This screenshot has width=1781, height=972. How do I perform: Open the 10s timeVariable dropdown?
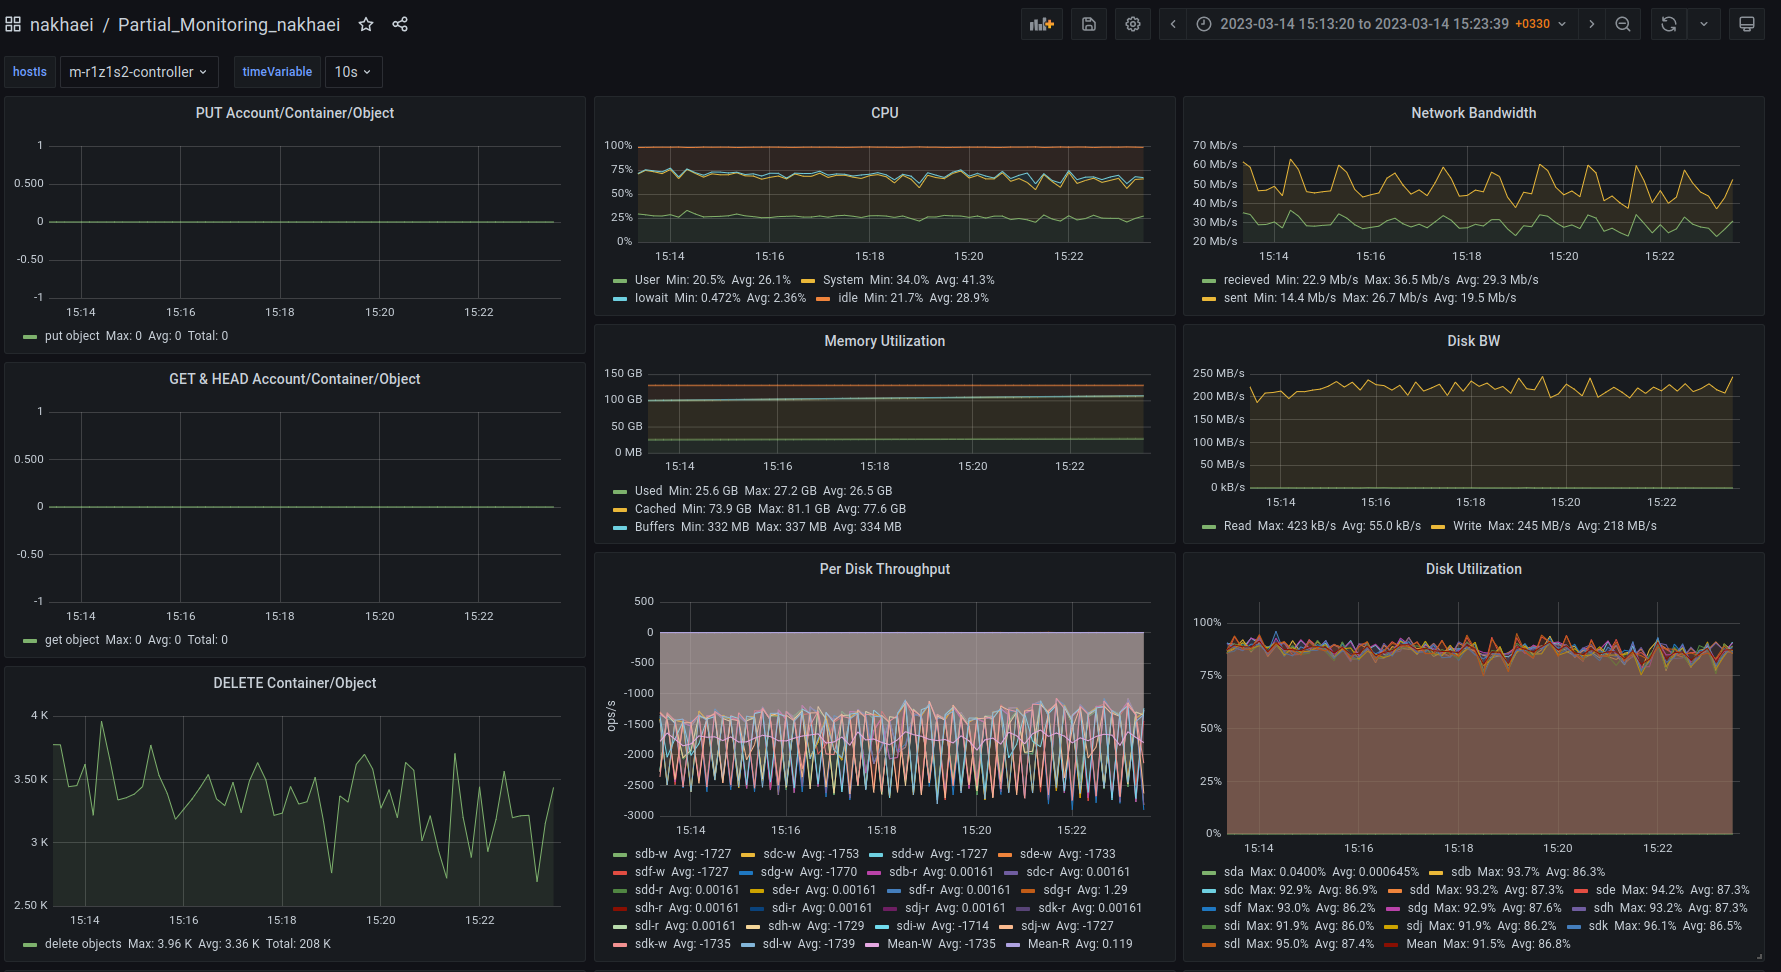tap(352, 72)
